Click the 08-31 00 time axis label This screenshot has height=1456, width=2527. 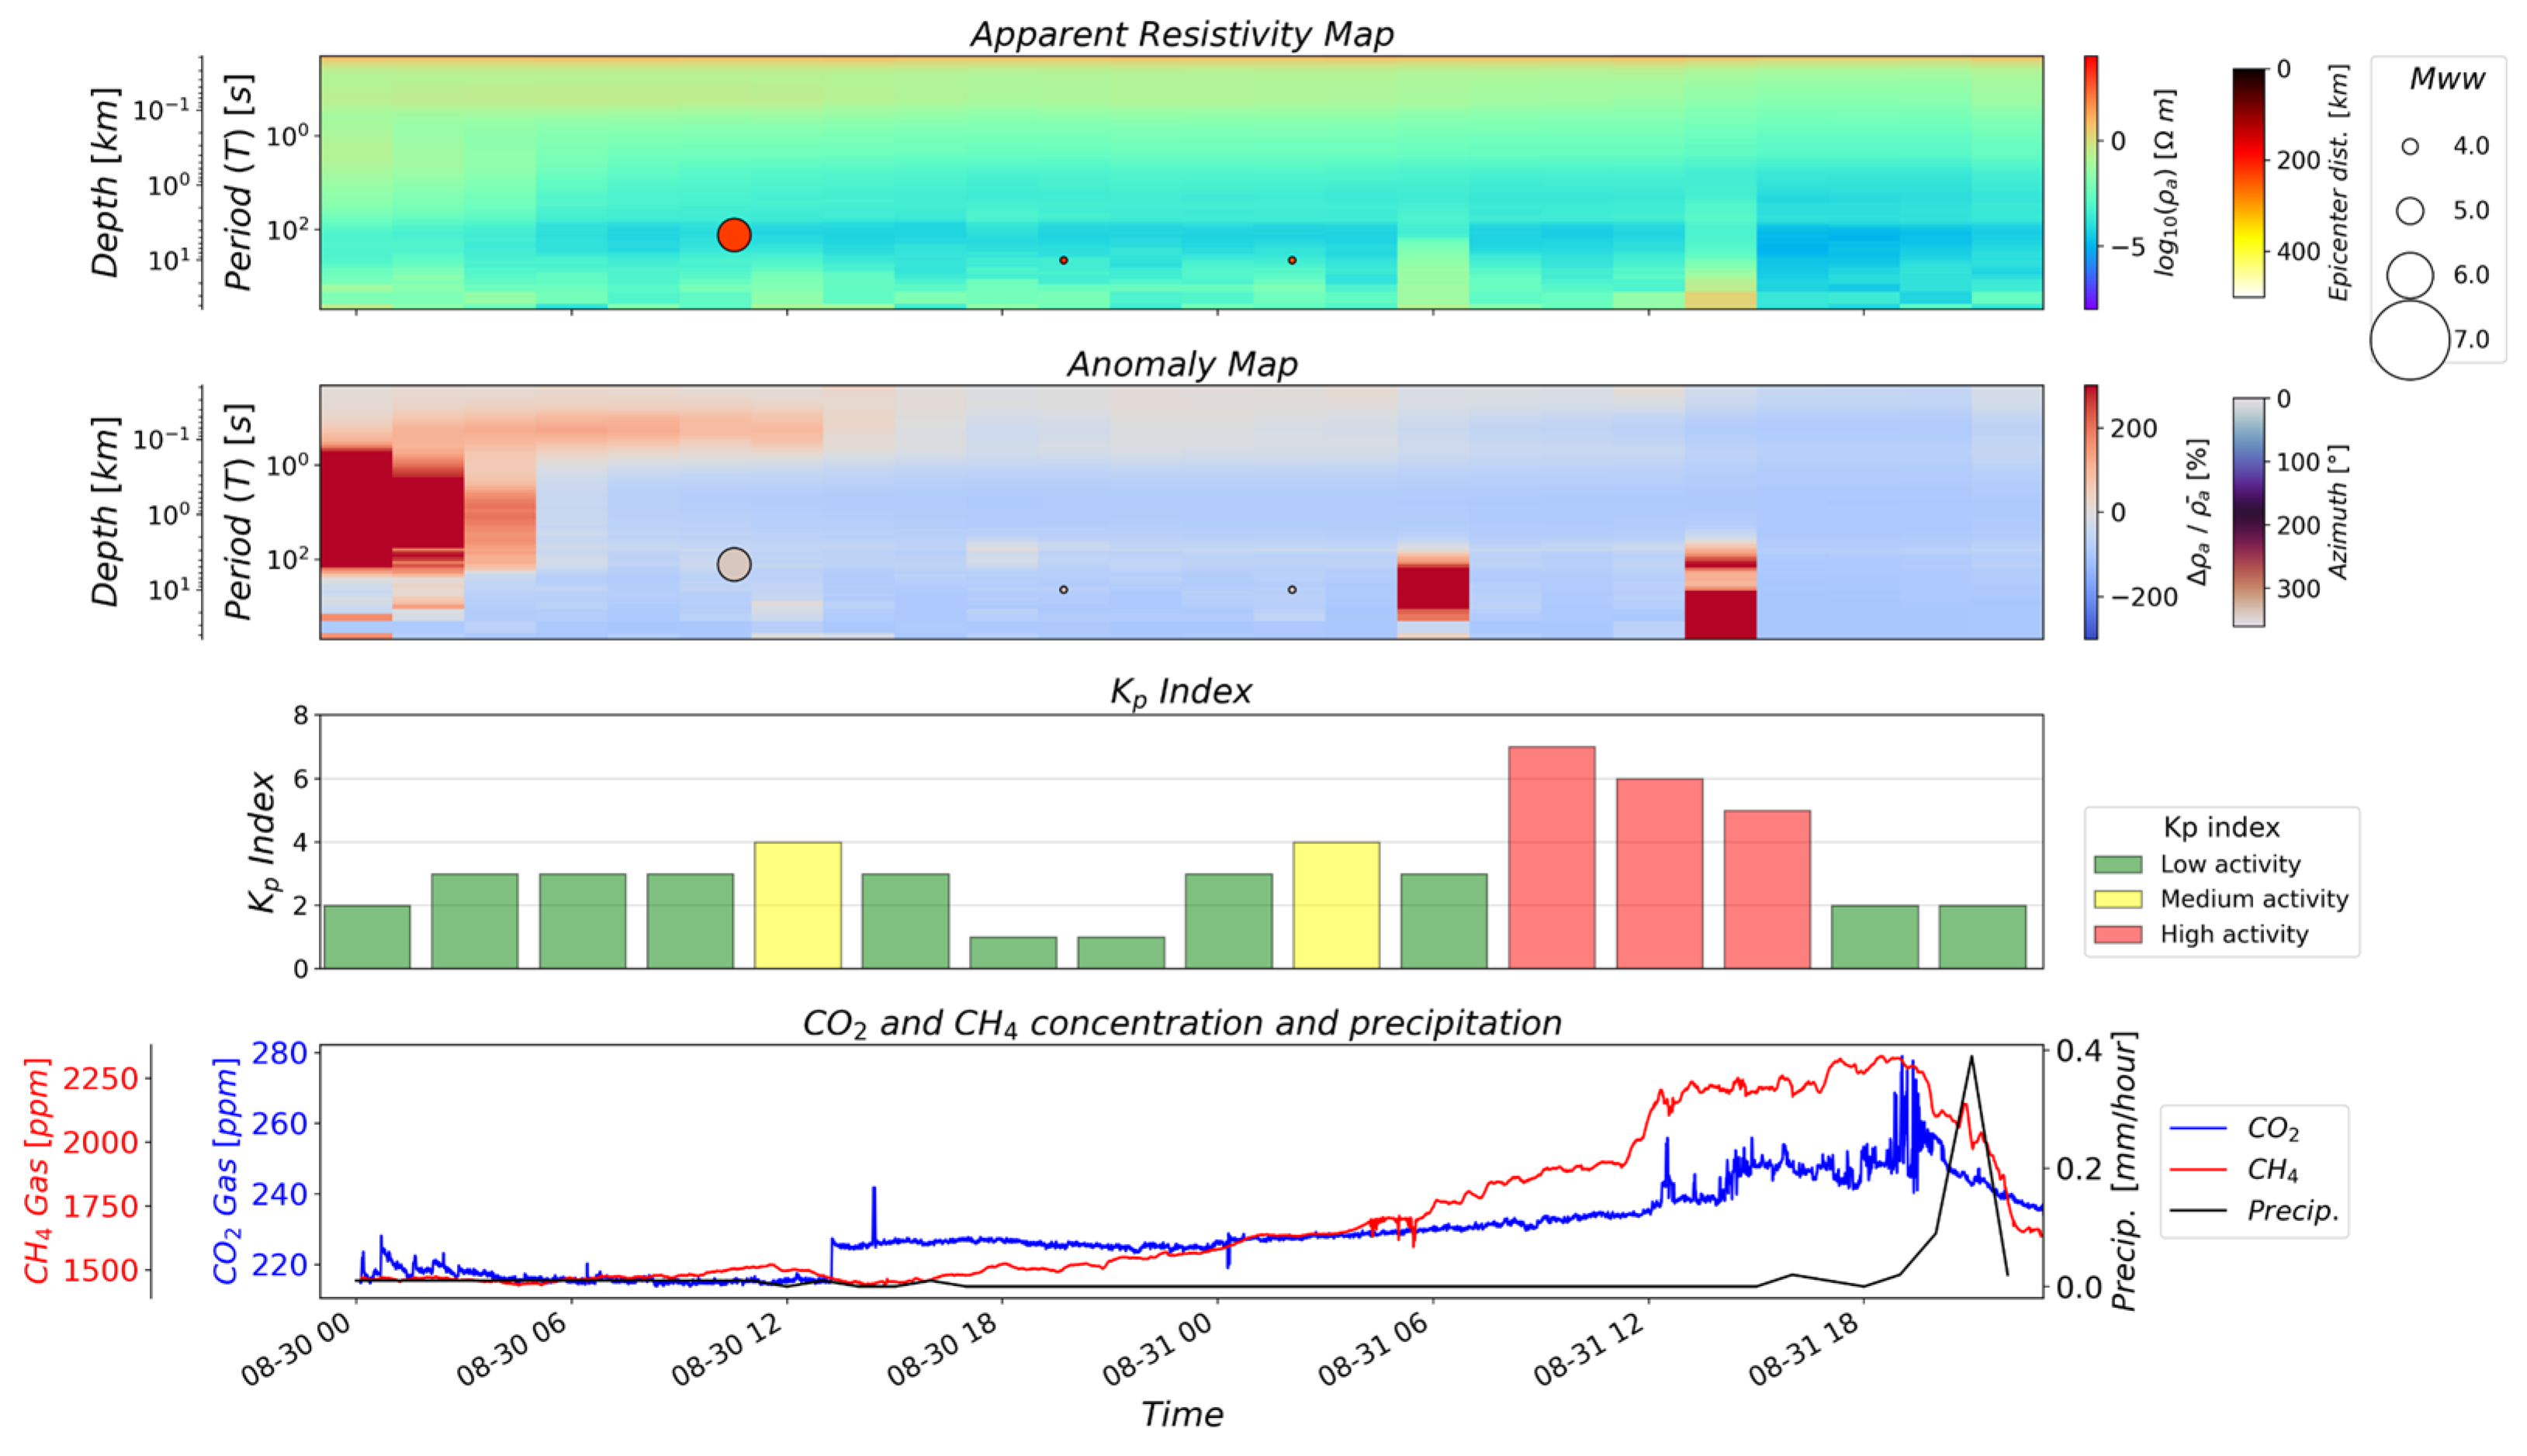pos(1158,1349)
